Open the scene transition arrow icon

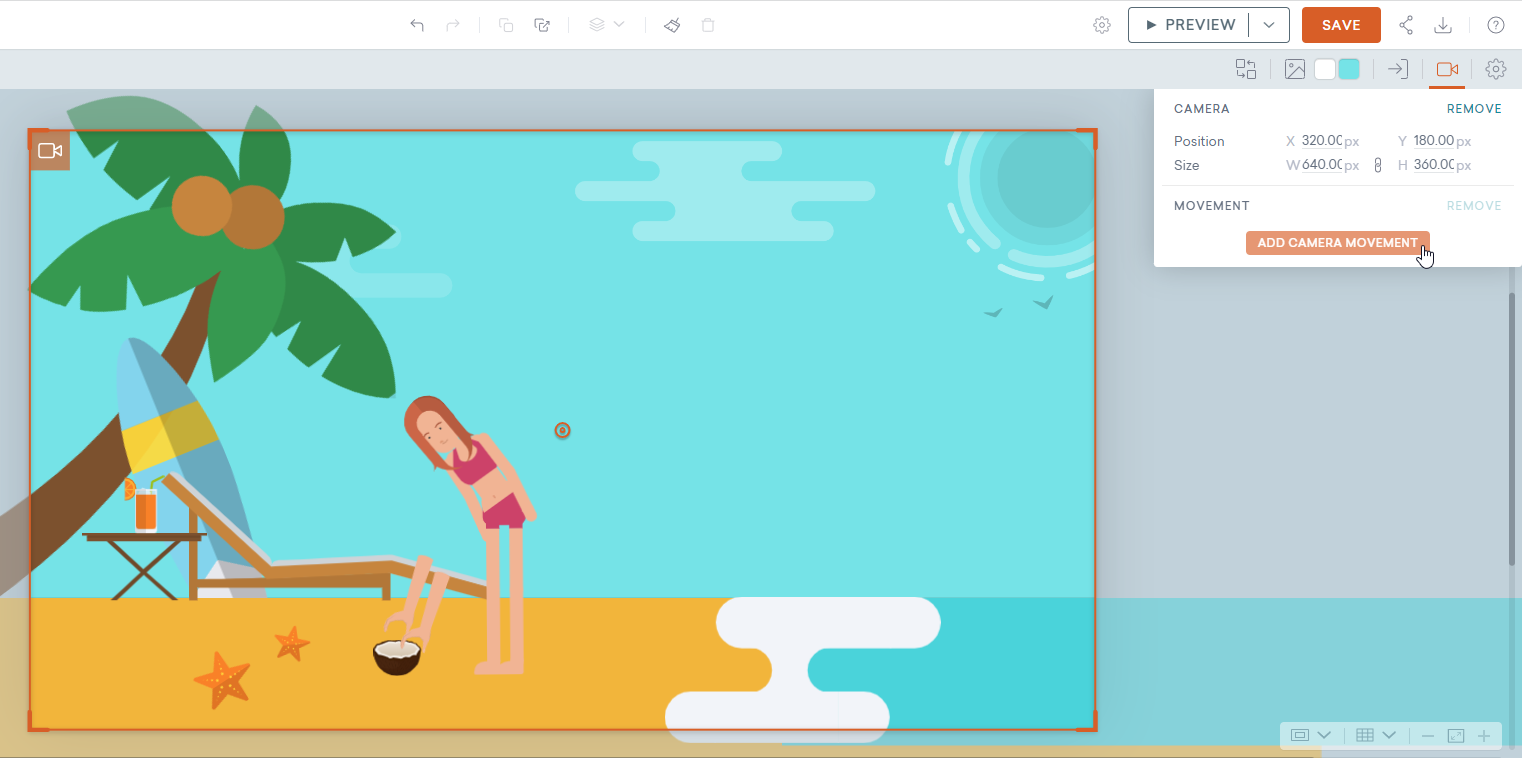[x=1398, y=69]
